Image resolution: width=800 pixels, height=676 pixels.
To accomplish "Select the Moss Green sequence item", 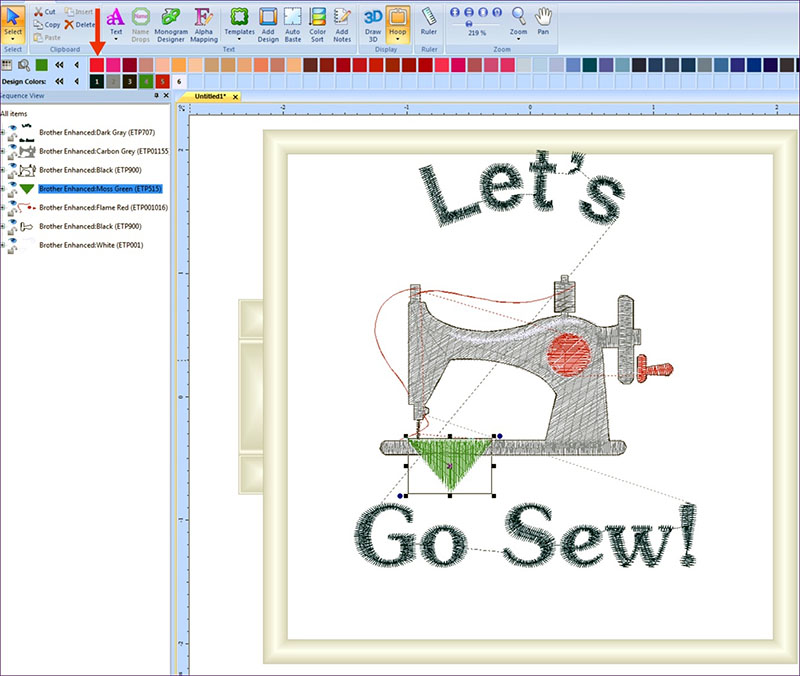I will [x=100, y=188].
